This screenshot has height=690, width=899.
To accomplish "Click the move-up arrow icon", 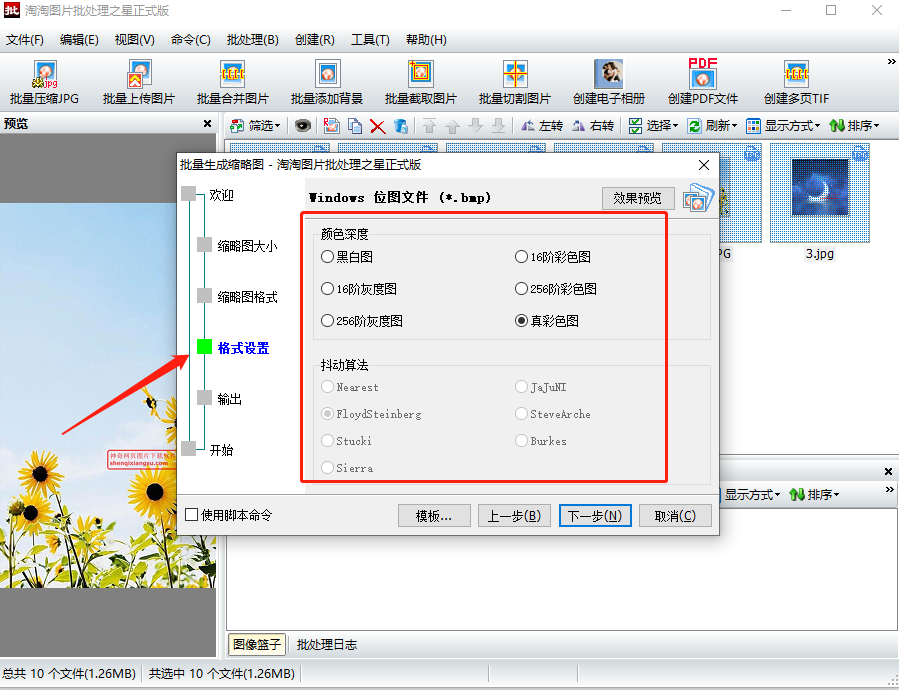I will [x=452, y=126].
